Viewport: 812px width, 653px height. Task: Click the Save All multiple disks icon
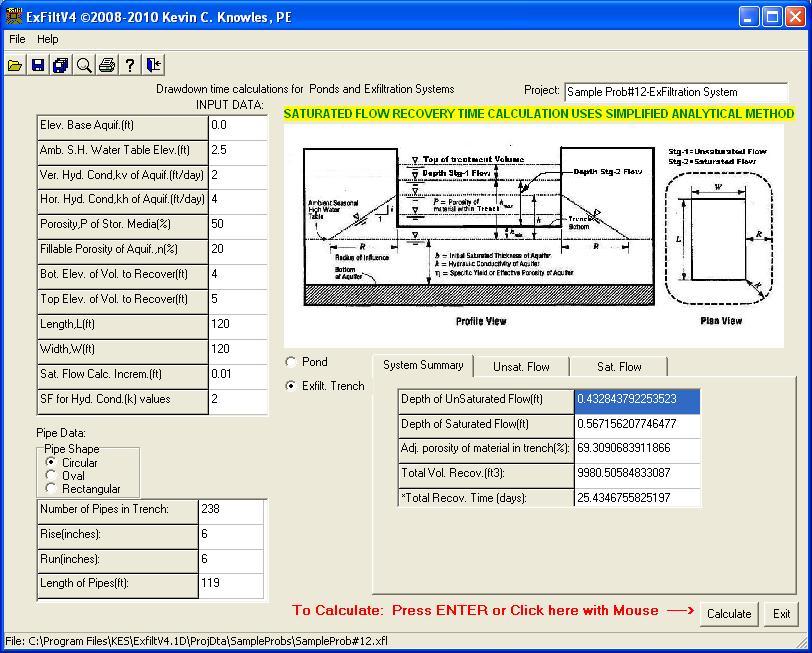point(61,65)
